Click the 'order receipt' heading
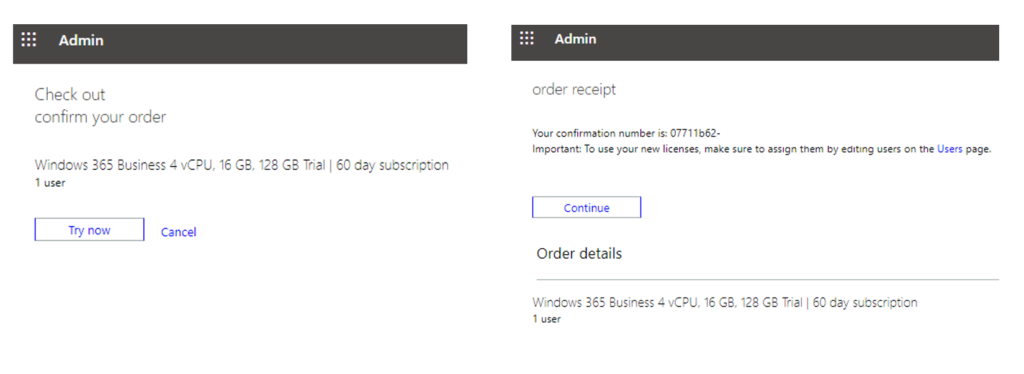The height and width of the screenshot is (374, 1024). click(574, 89)
